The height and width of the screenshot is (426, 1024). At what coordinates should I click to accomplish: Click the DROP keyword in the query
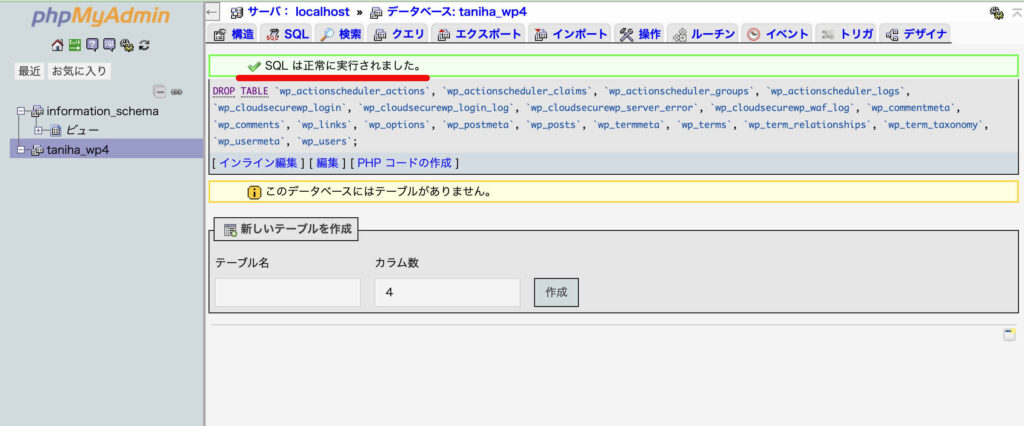point(225,91)
